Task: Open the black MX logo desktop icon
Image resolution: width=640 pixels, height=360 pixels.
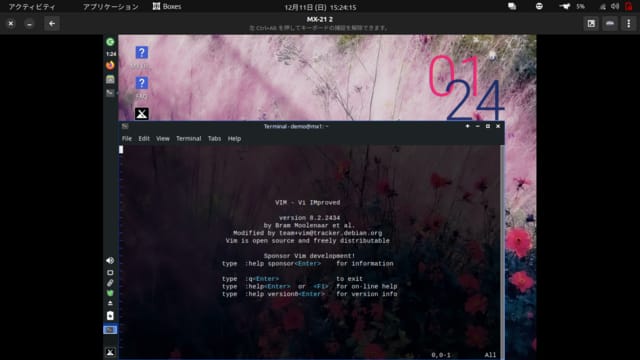Action: coord(142,114)
